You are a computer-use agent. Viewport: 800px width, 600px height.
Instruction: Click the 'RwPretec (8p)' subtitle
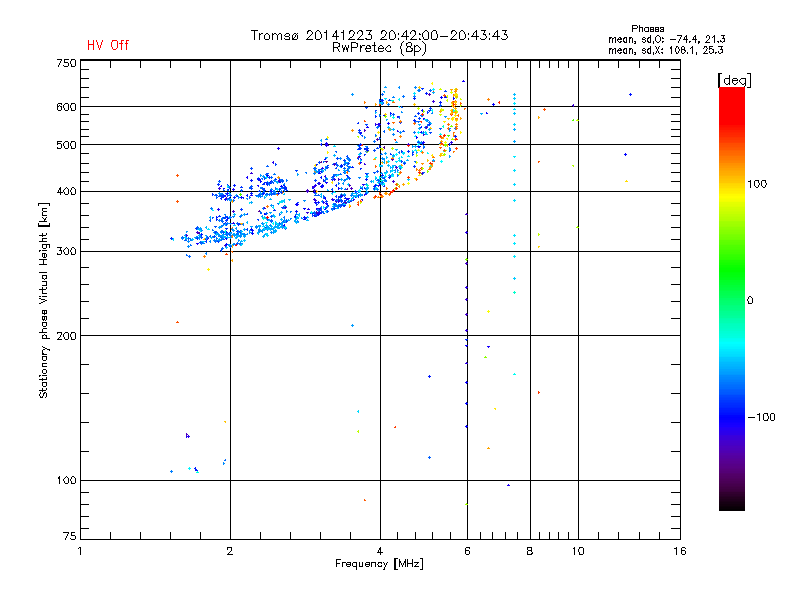[x=379, y=48]
